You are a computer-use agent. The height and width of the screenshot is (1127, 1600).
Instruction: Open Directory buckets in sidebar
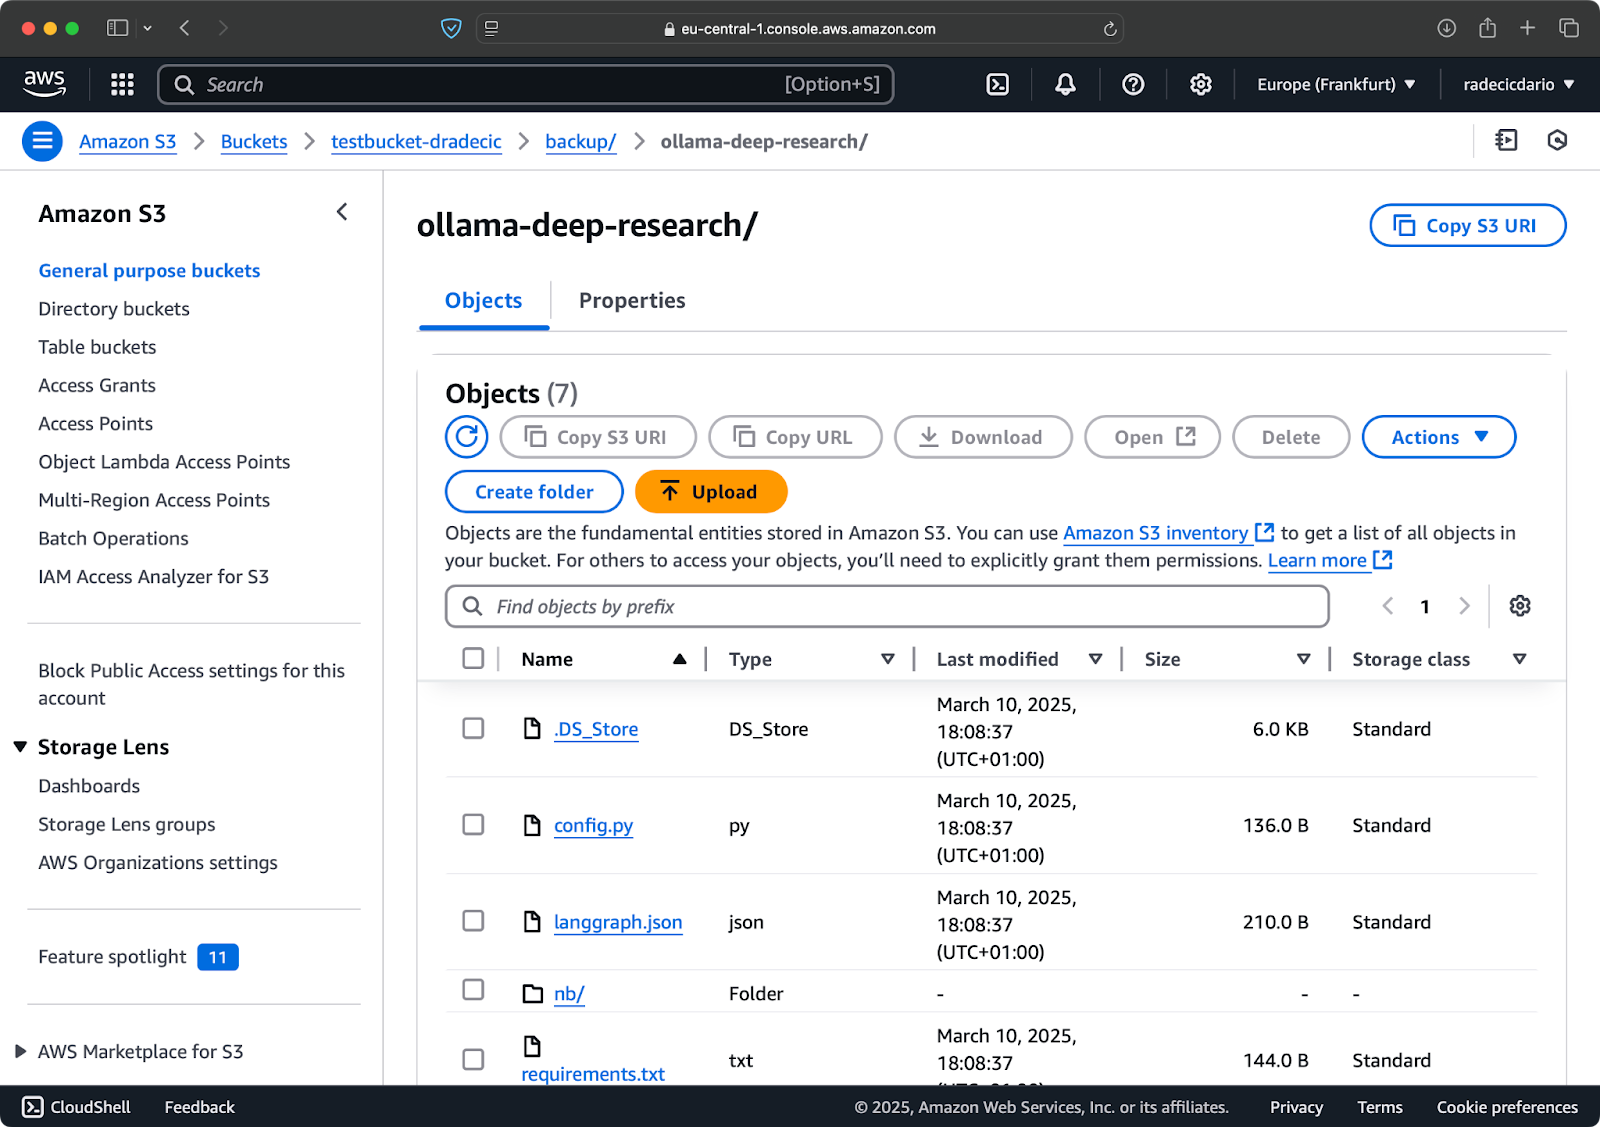(114, 309)
